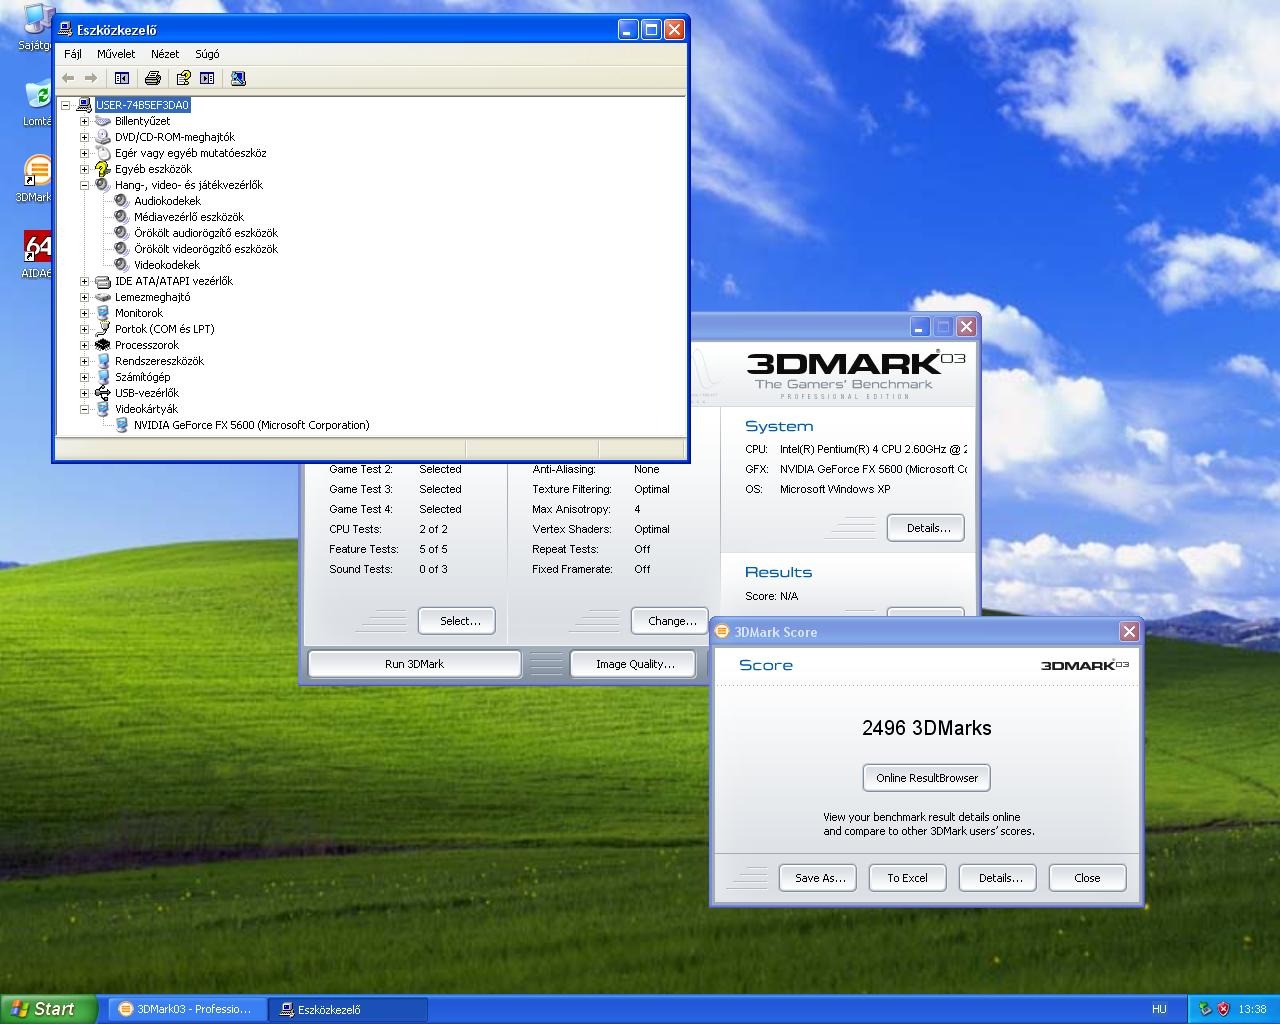This screenshot has height=1024, width=1280.
Task: Click the Forward arrow in Device Manager toolbar
Action: 91,78
